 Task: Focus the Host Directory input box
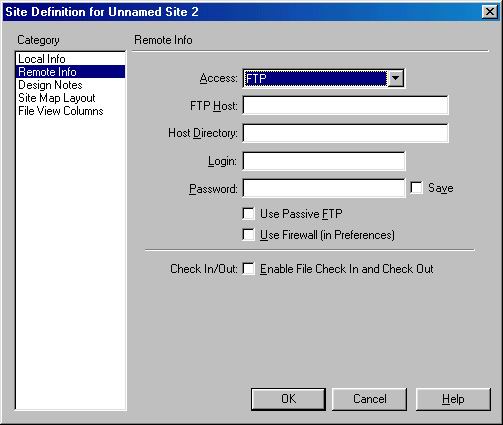click(346, 133)
